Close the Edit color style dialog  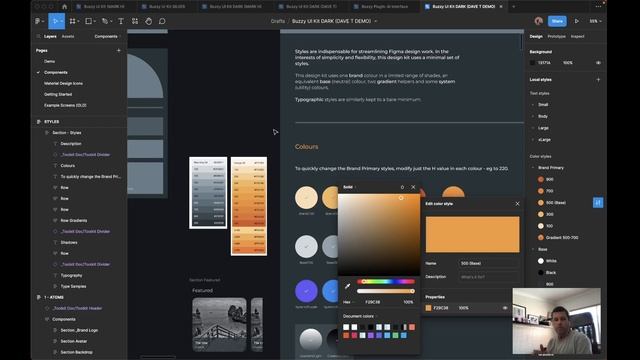pyautogui.click(x=518, y=204)
